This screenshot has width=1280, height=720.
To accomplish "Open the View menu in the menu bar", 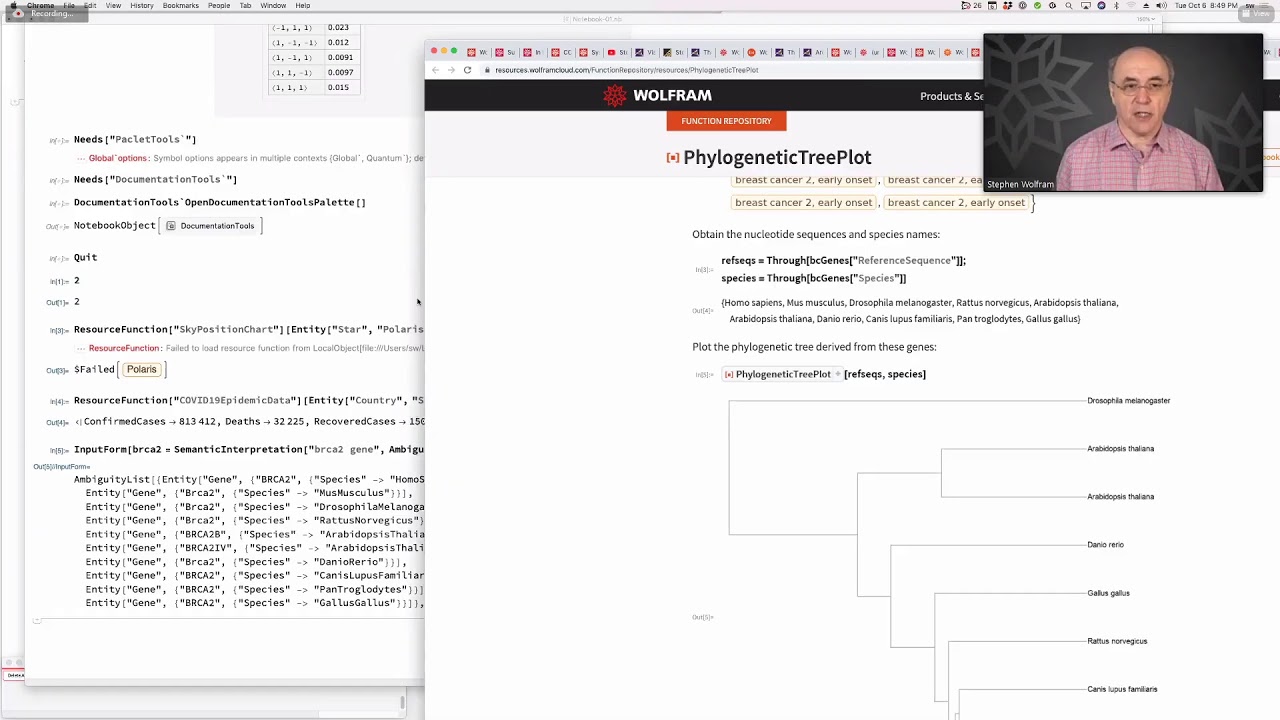I will 113,6.
